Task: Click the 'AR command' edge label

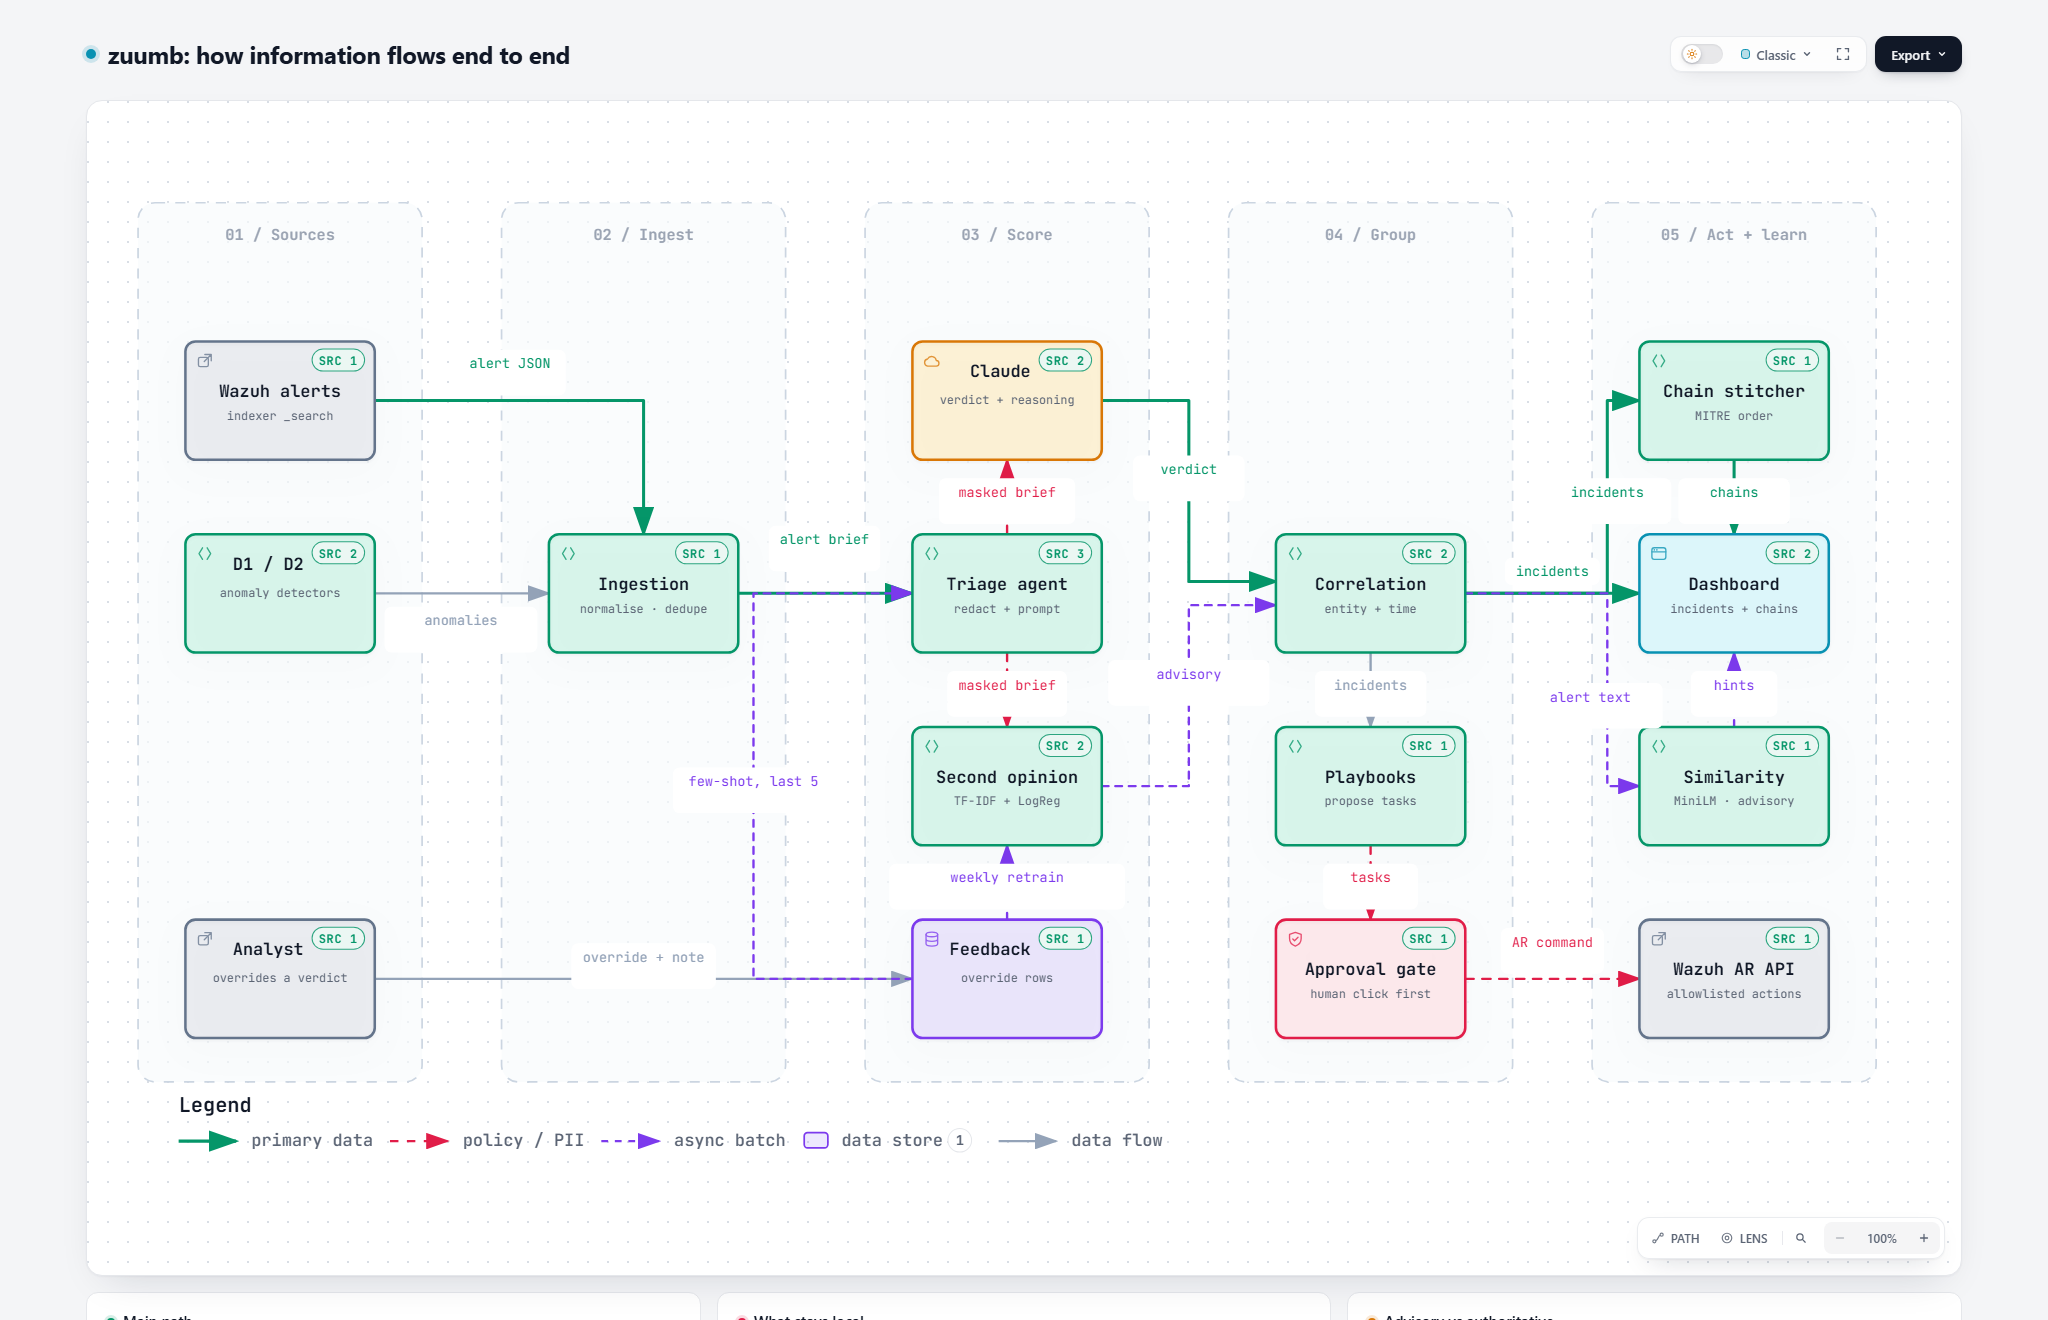Action: pos(1552,942)
